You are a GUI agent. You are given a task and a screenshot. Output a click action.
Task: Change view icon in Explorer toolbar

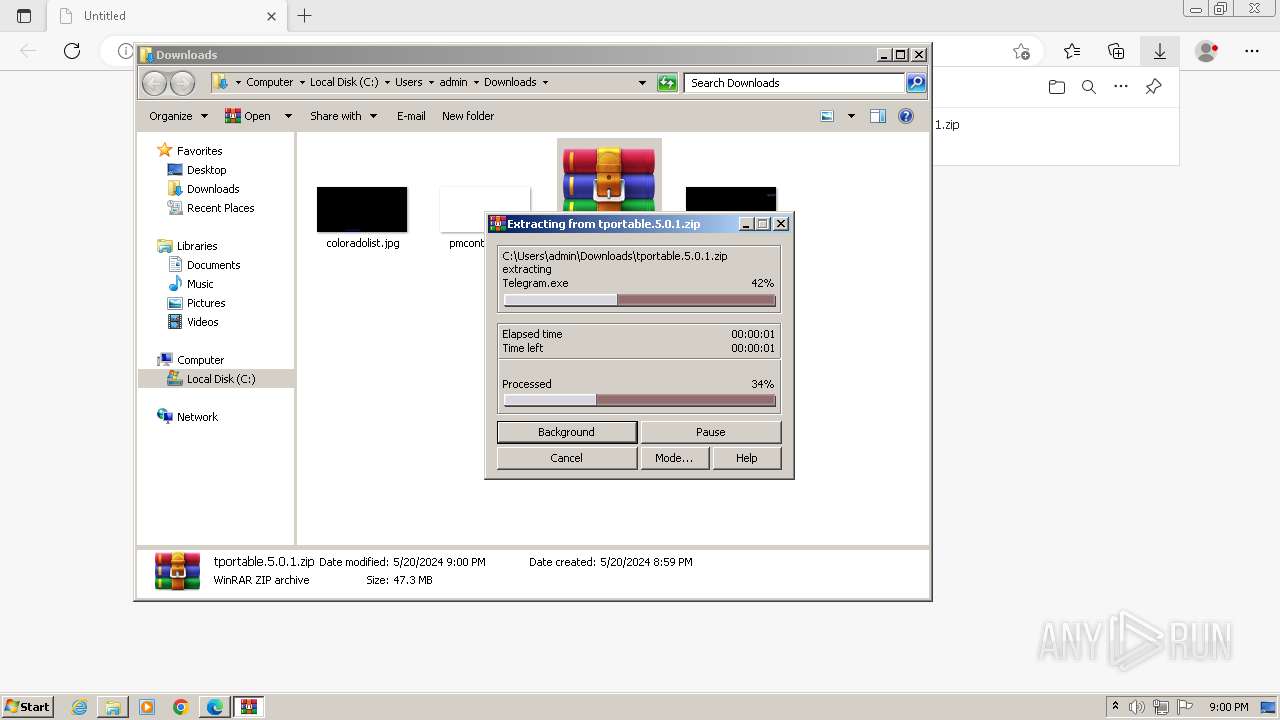[827, 116]
